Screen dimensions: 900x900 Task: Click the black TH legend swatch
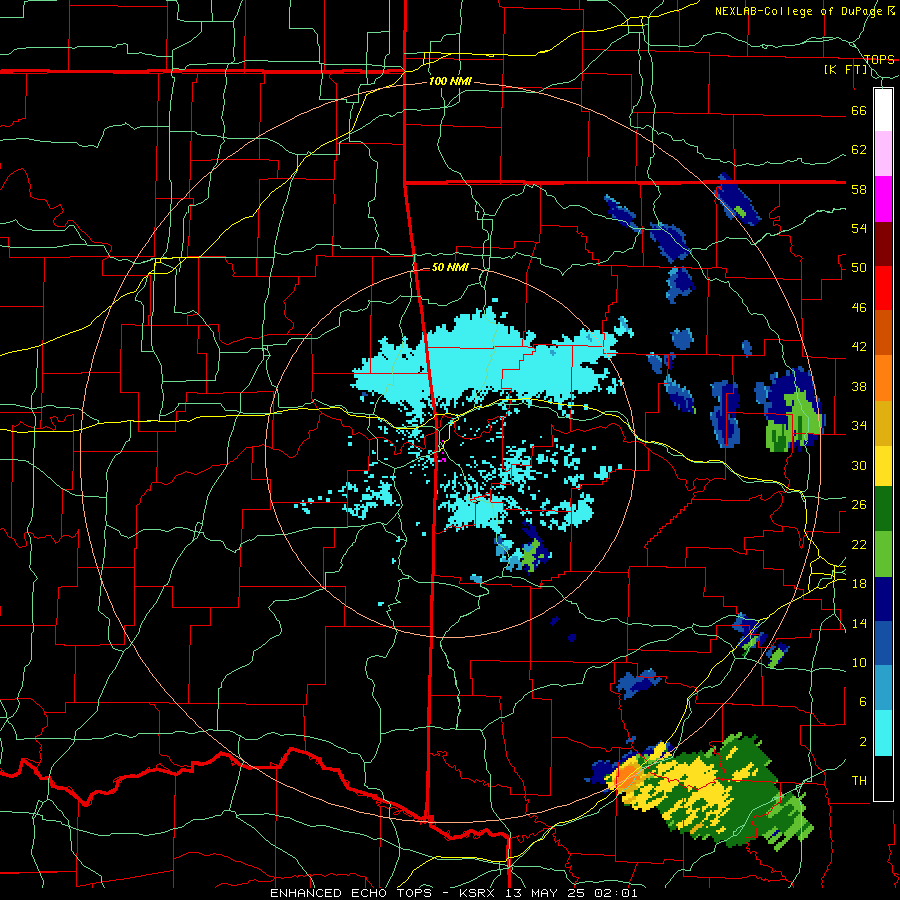tap(883, 778)
